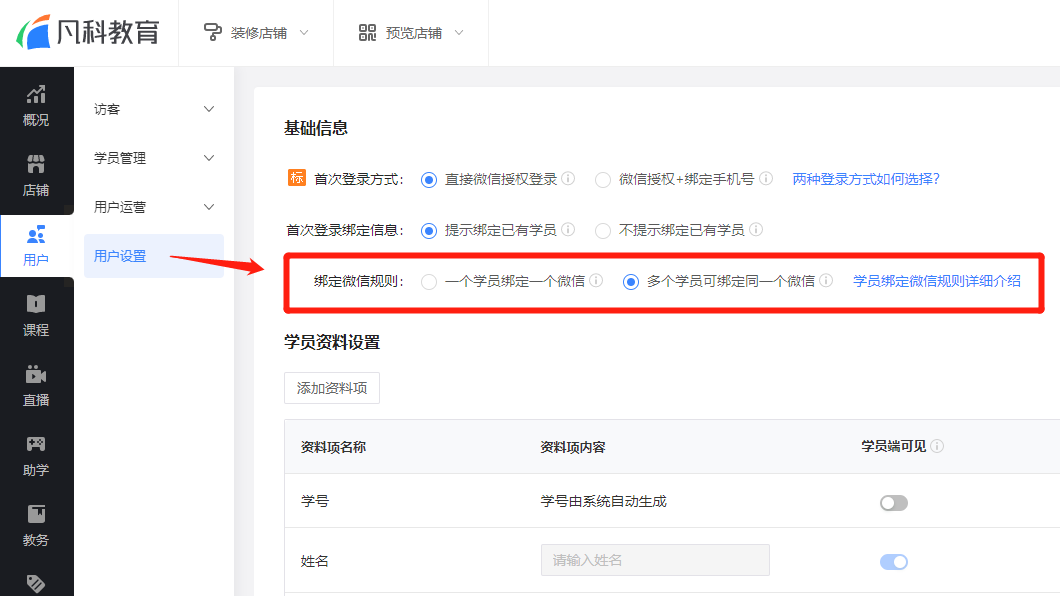Open the 装修店铺 top menu

[256, 32]
